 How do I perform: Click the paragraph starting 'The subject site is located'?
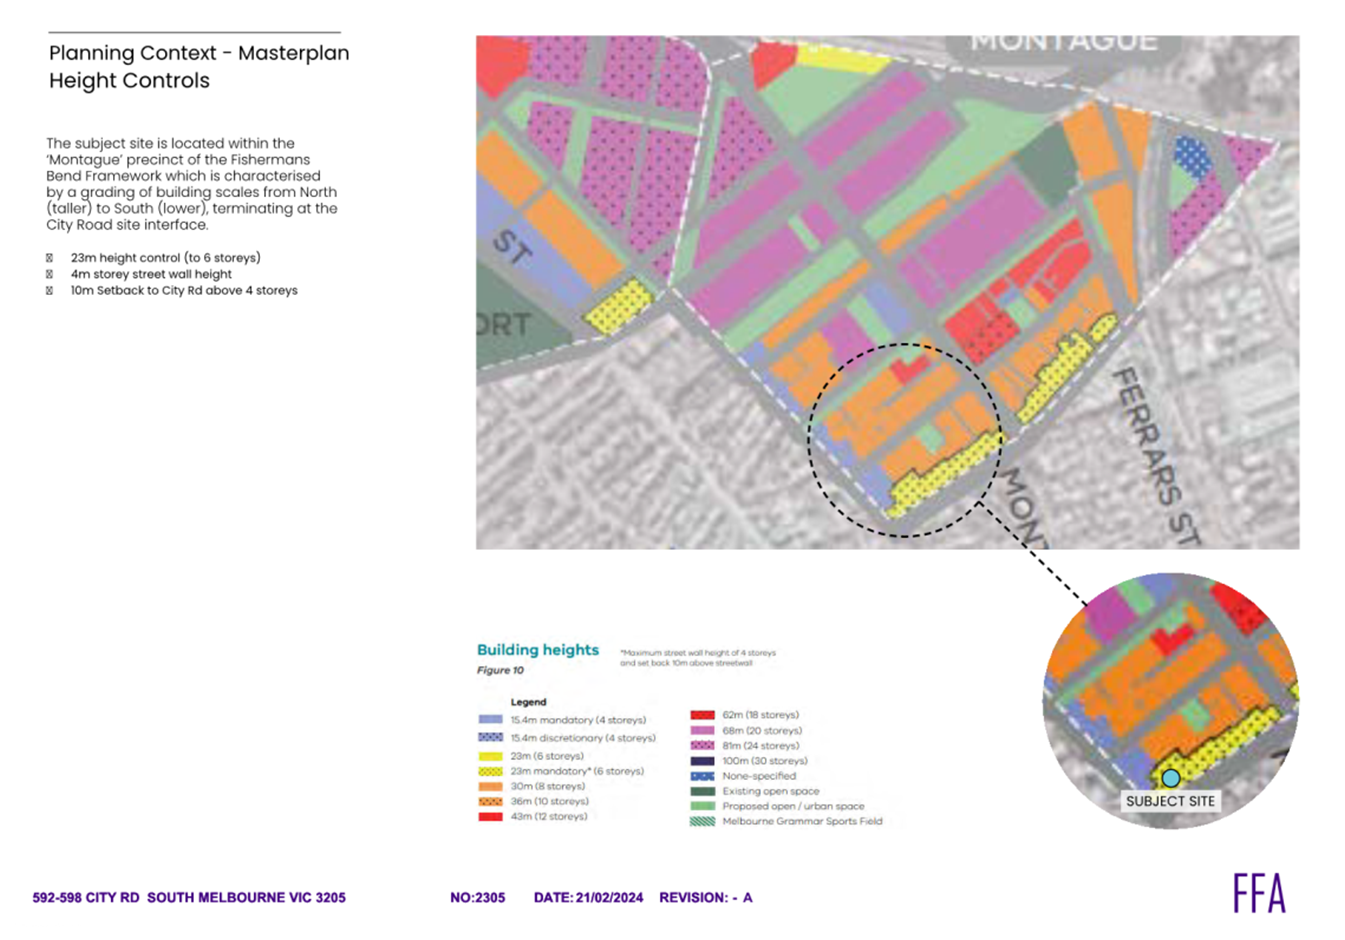tap(192, 184)
